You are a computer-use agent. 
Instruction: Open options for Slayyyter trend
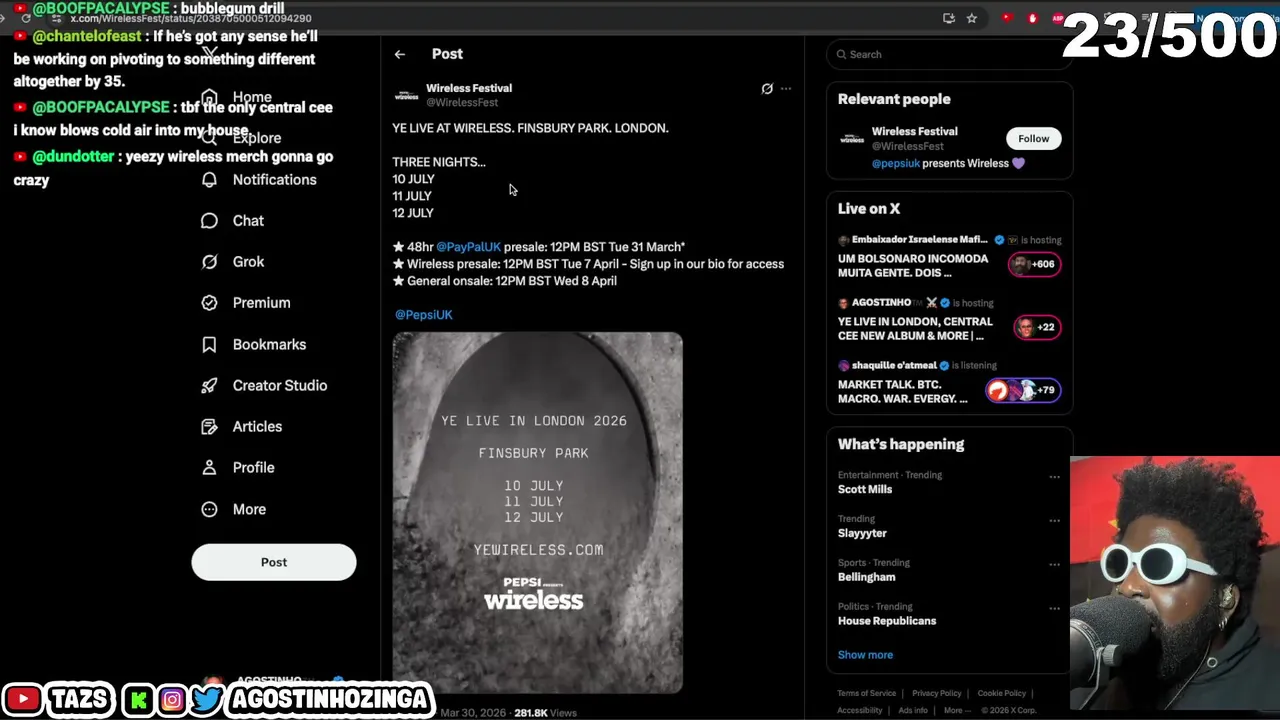point(1054,521)
